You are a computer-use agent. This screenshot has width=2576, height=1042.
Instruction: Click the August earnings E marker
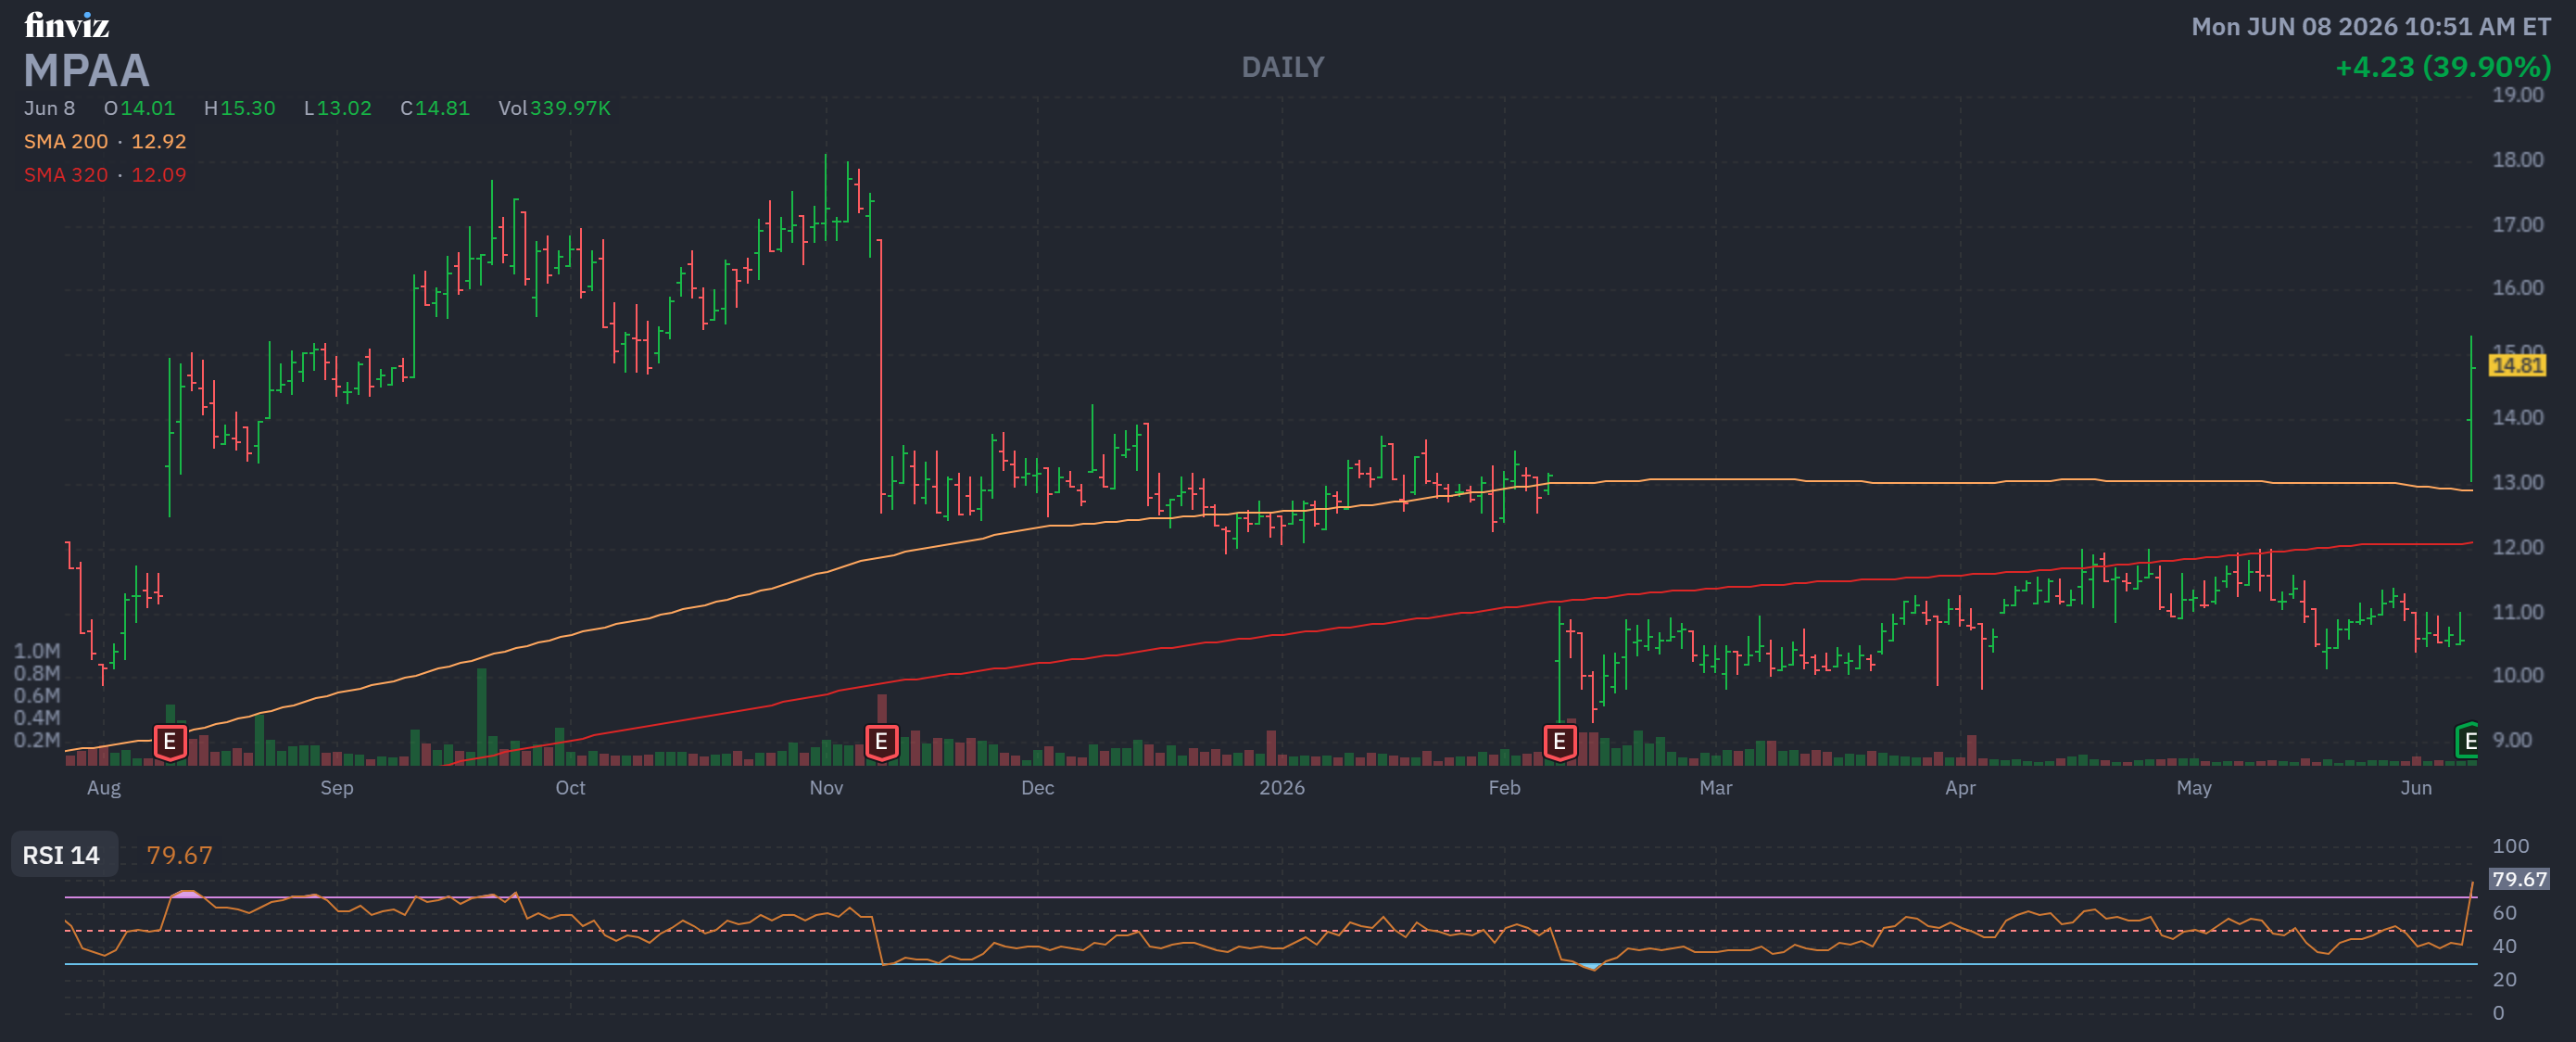click(170, 742)
